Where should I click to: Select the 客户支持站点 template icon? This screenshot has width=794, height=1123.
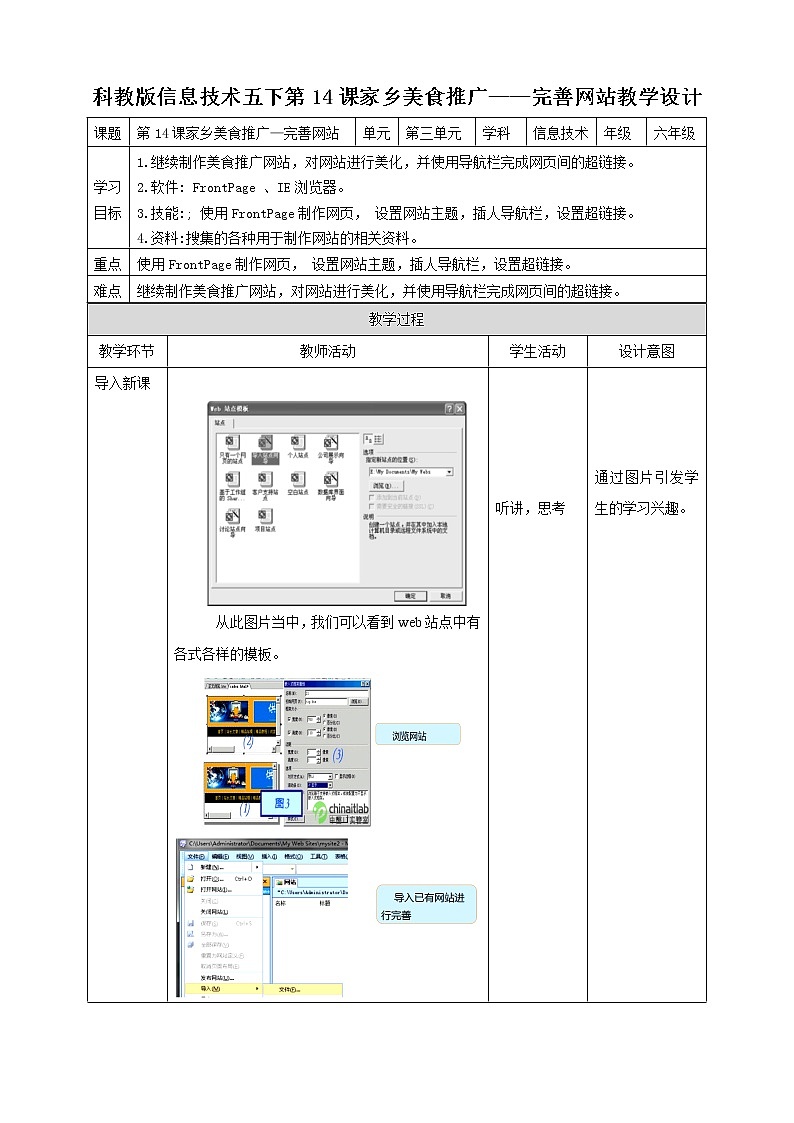tap(265, 486)
